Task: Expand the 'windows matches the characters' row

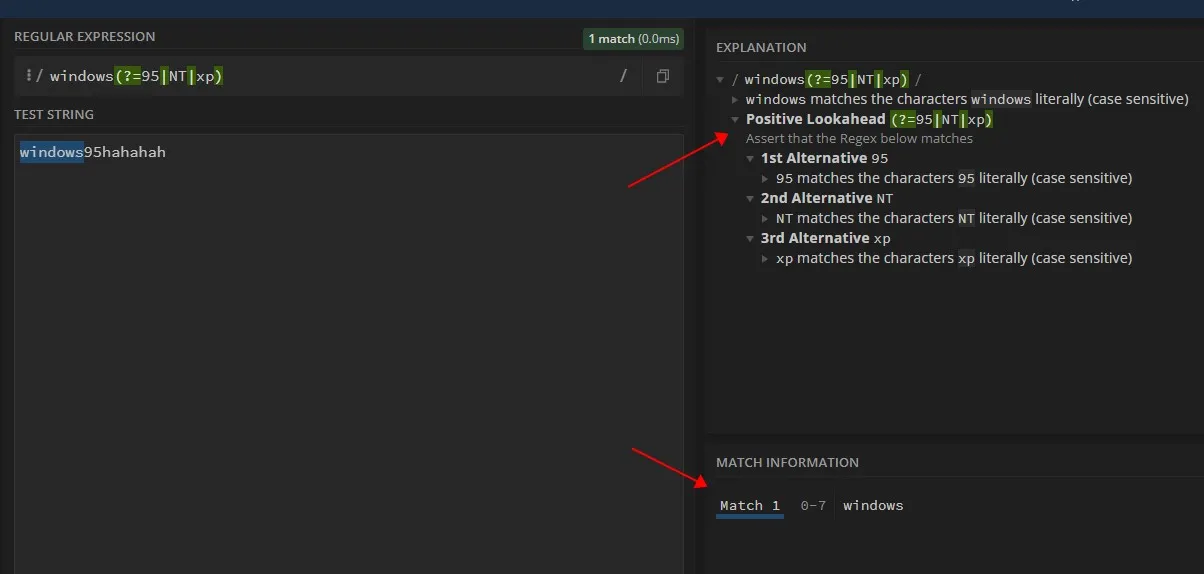Action: tap(736, 100)
